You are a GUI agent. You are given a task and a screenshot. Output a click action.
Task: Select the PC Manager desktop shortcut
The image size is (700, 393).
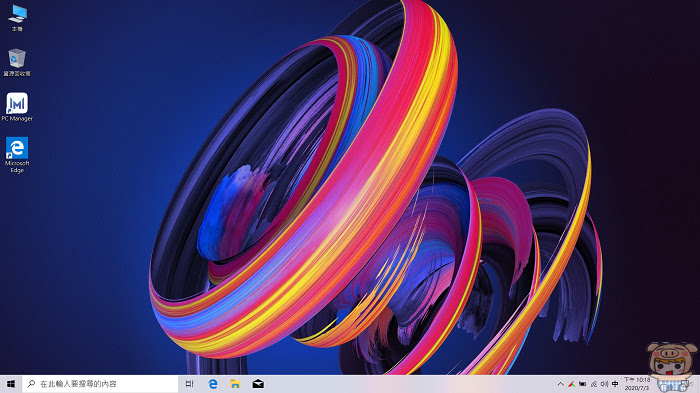pos(17,107)
